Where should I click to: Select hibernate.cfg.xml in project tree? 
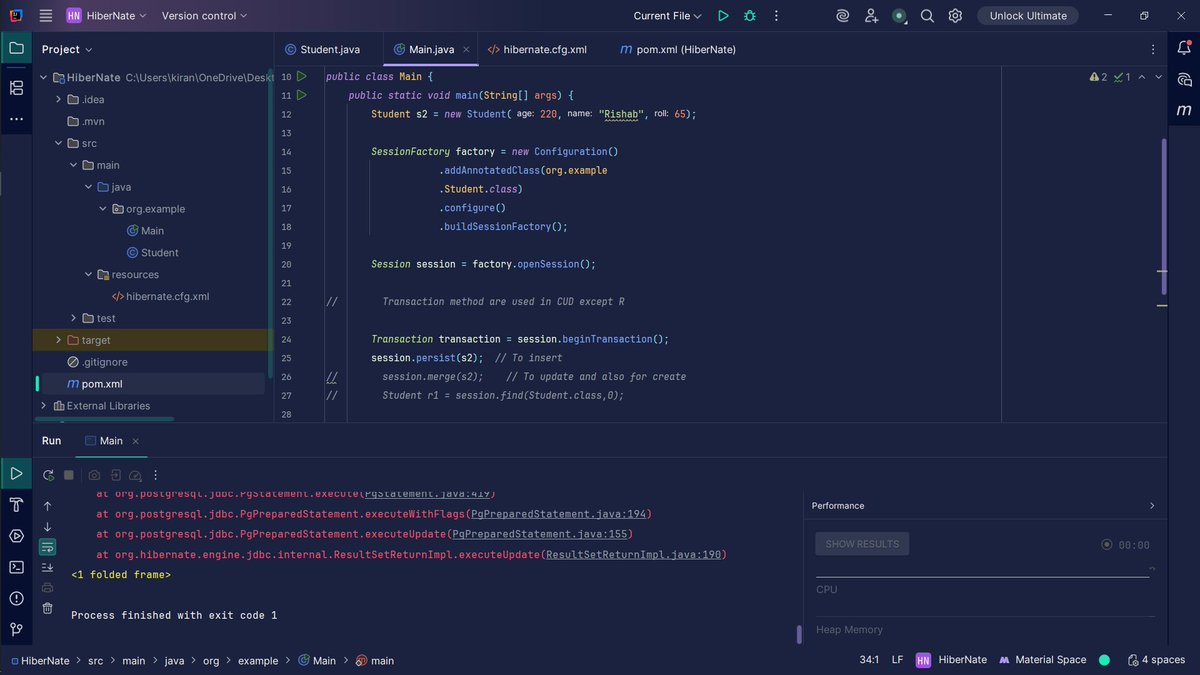[160, 296]
